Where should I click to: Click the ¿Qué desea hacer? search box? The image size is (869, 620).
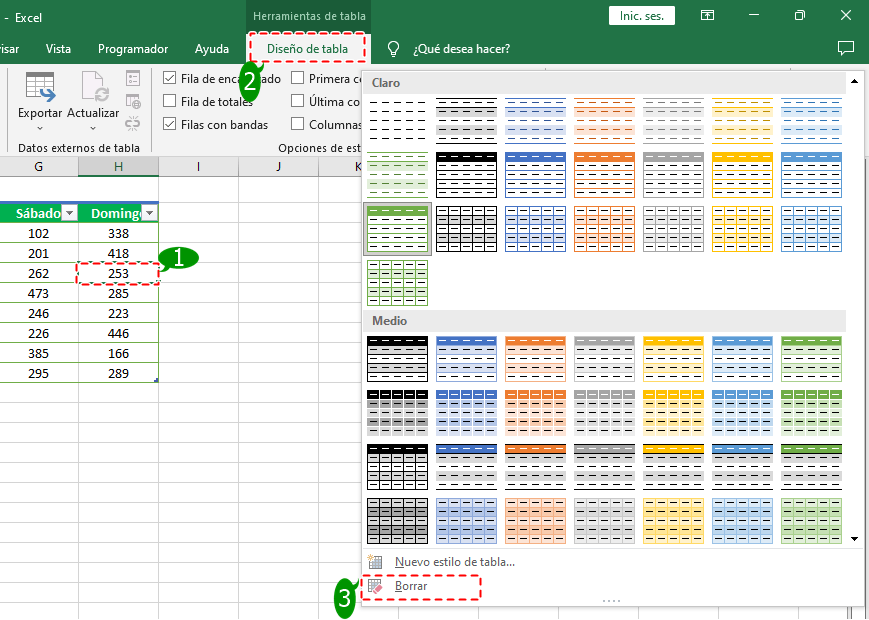coord(462,49)
